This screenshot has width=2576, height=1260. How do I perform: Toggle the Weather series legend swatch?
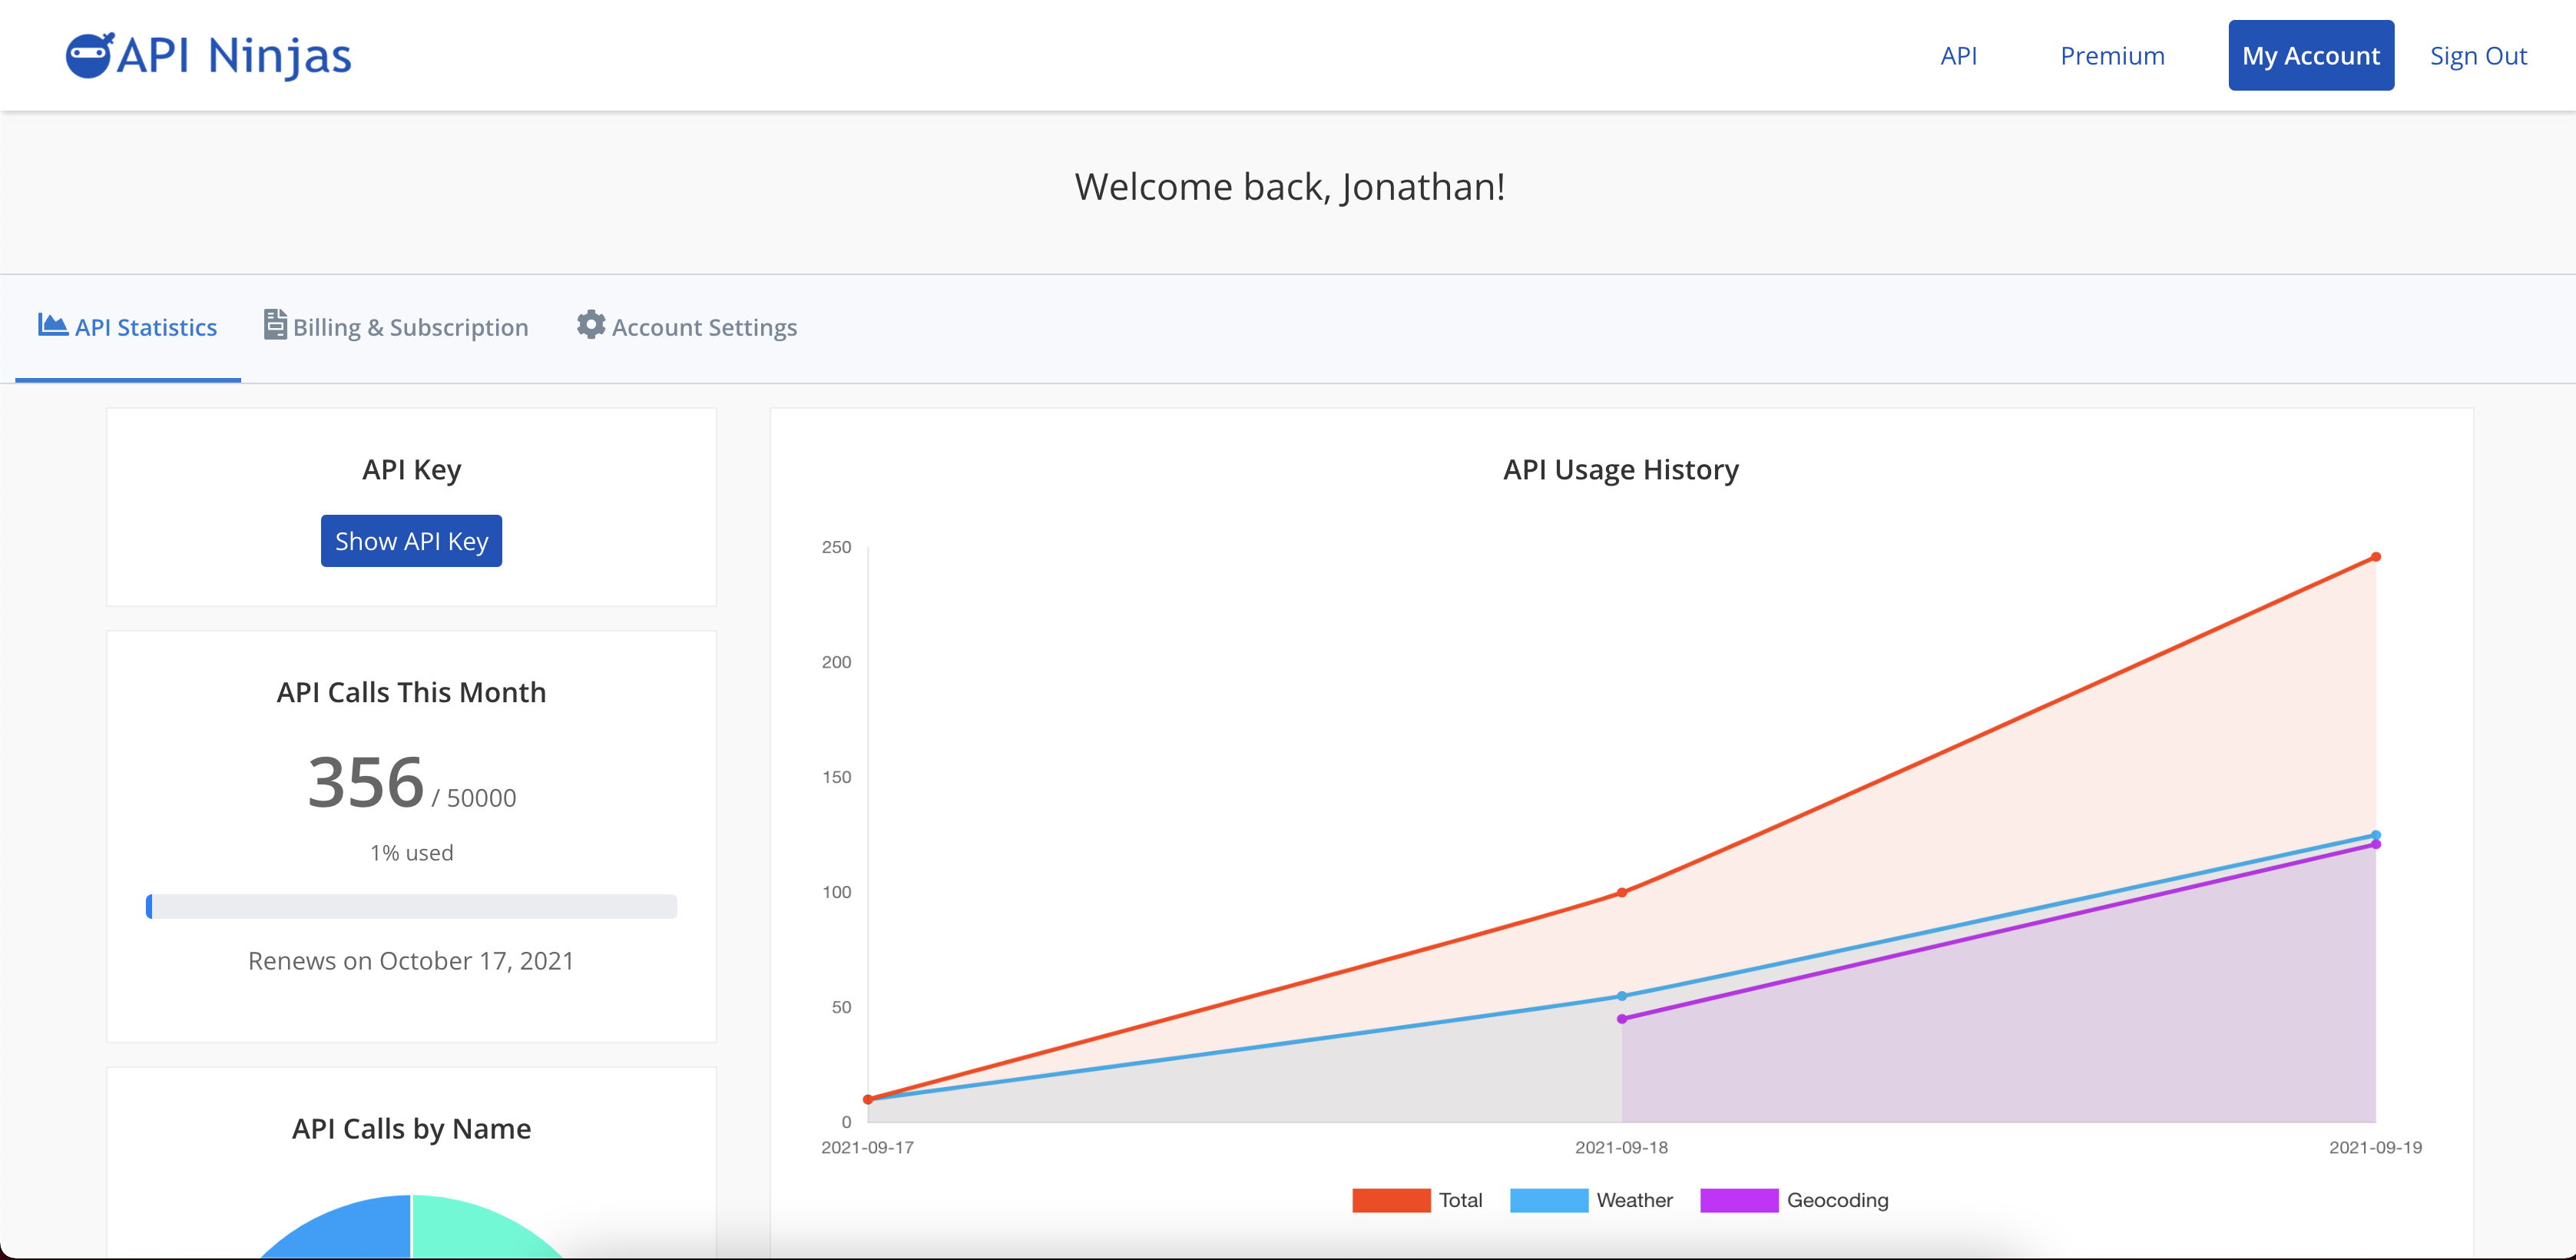coord(1549,1200)
